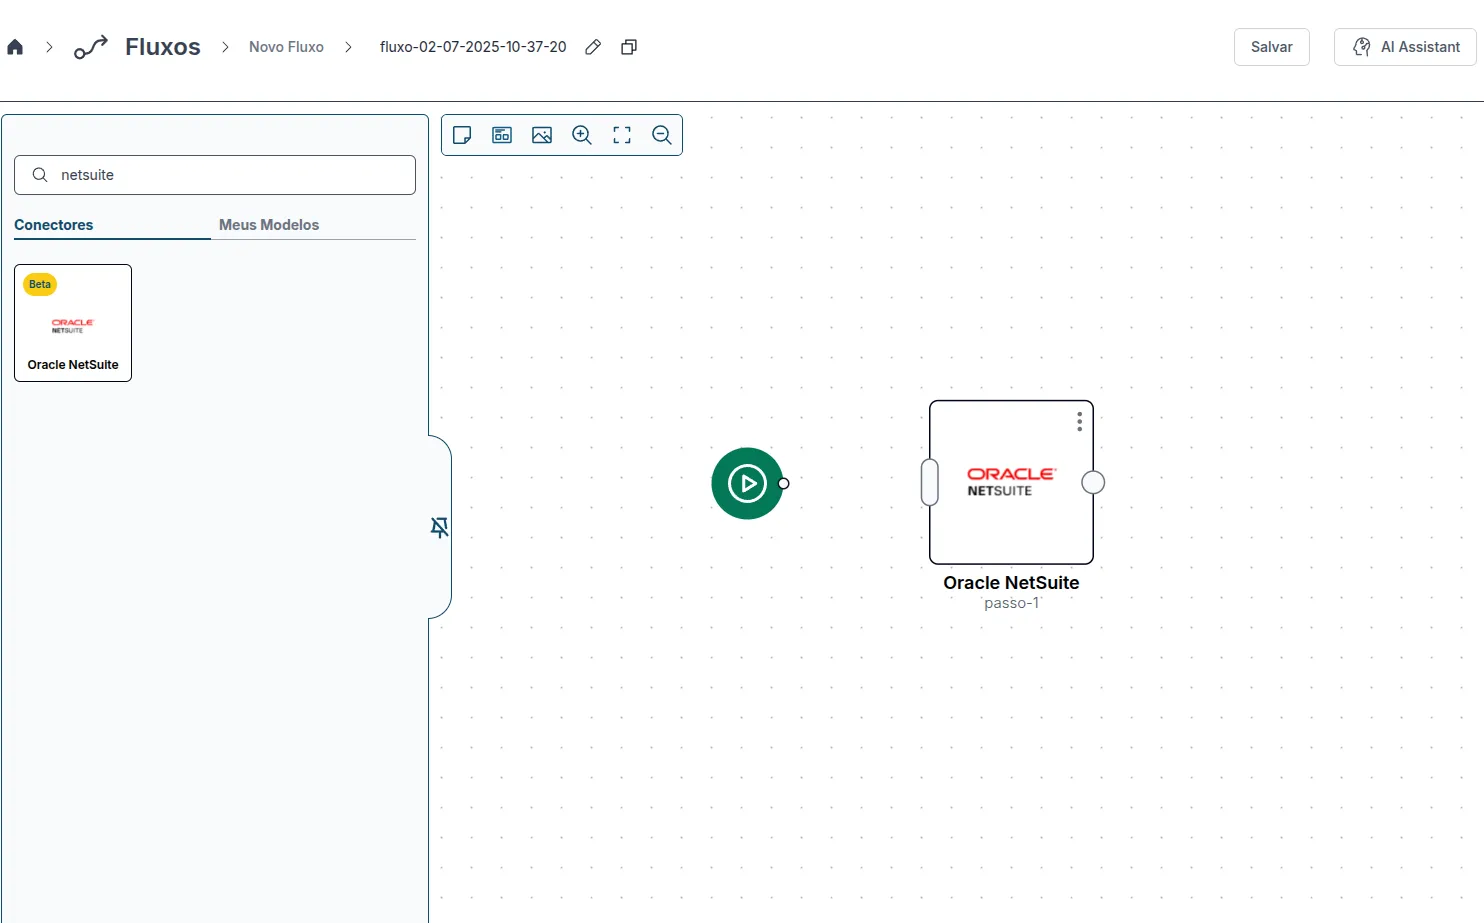Screen dimensions: 1484x923
Task: Select the start node output handle
Action: pos(784,483)
